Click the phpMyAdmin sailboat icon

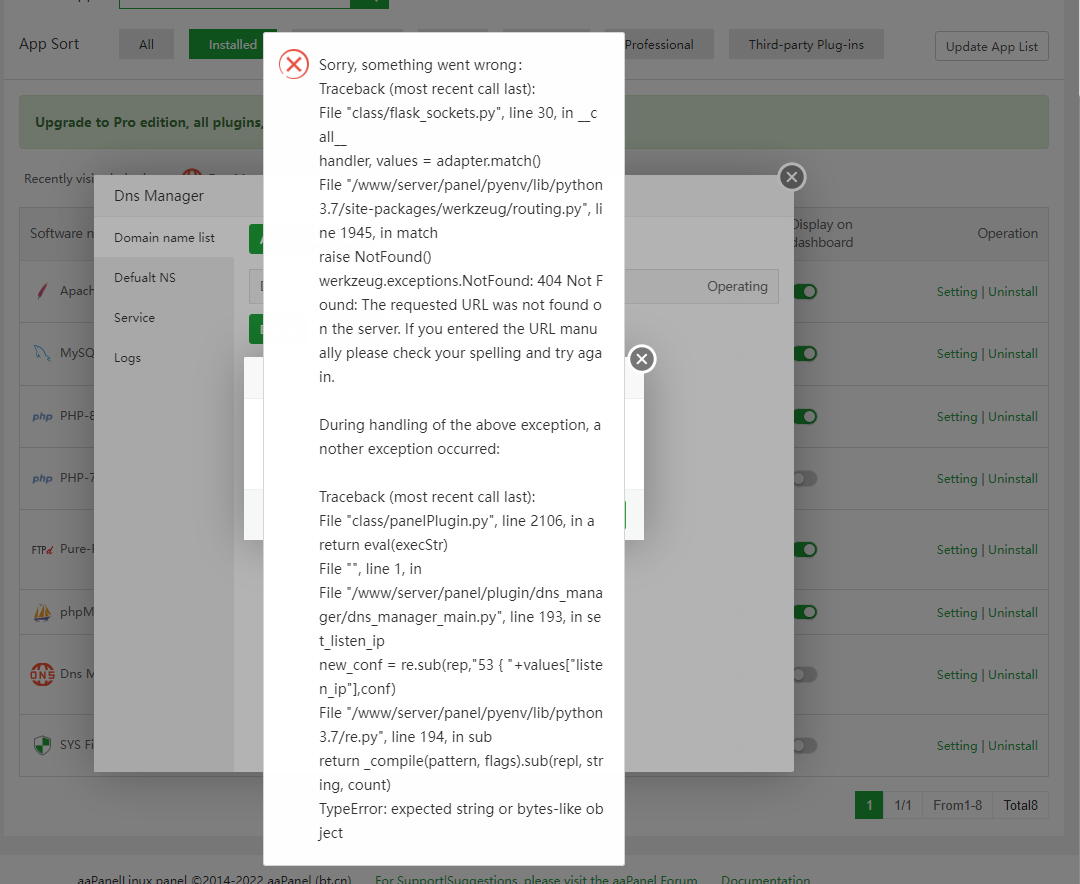[42, 612]
